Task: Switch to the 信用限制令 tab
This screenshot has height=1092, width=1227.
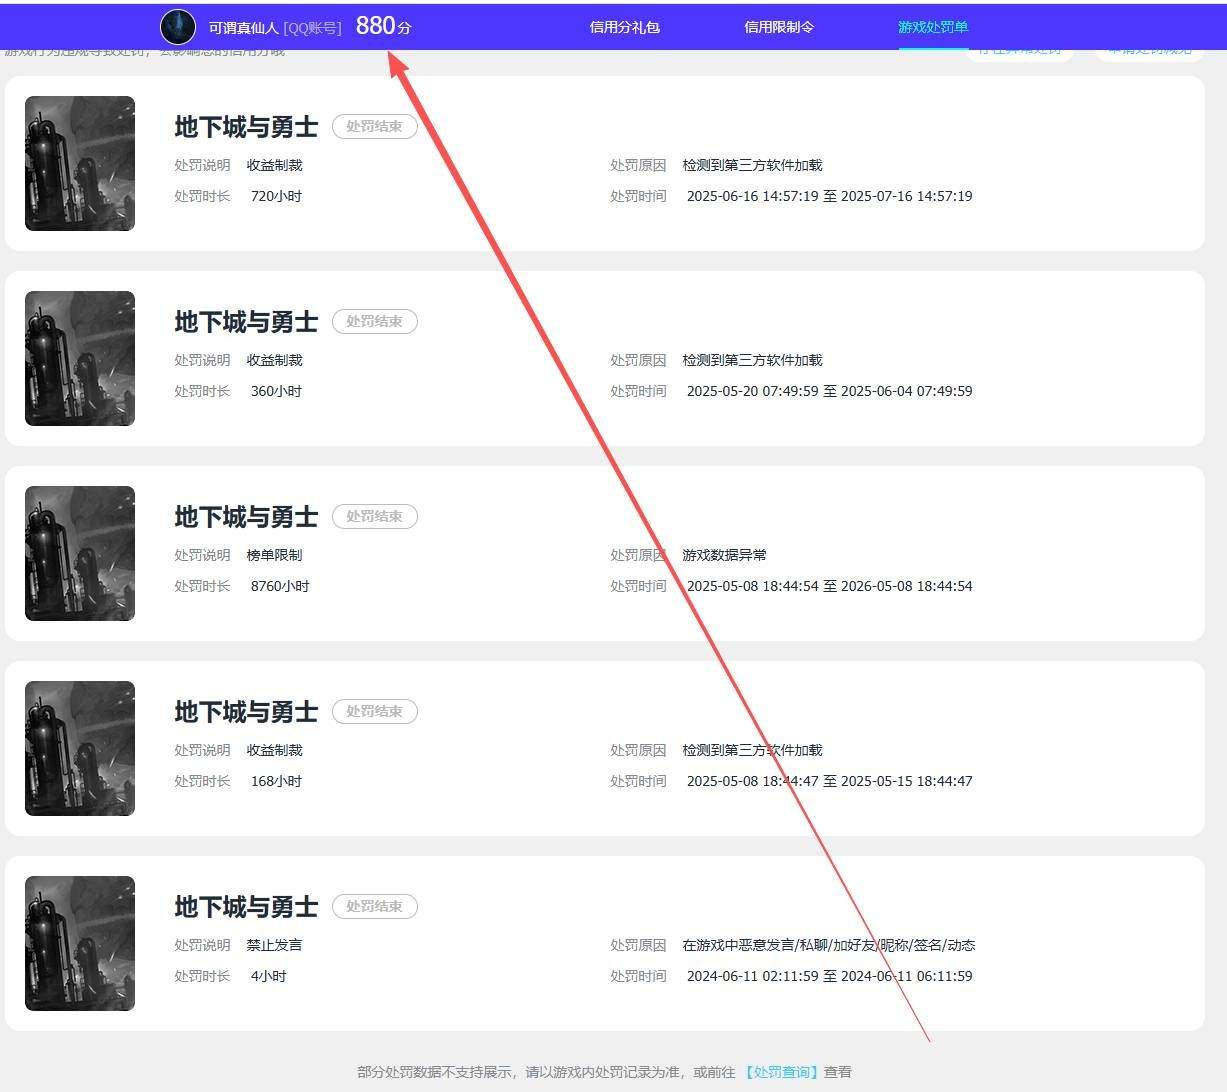Action: tap(779, 27)
